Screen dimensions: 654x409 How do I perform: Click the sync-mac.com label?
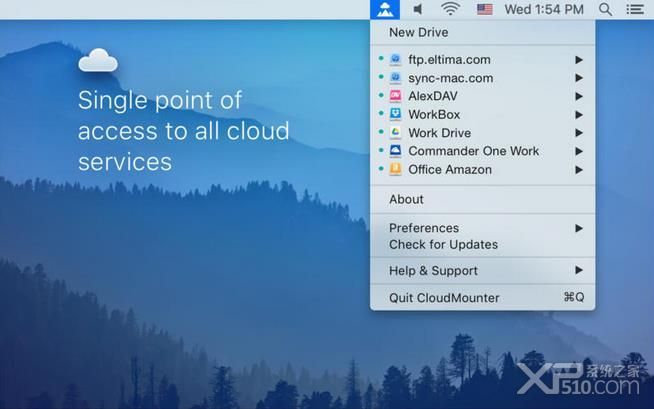click(450, 78)
